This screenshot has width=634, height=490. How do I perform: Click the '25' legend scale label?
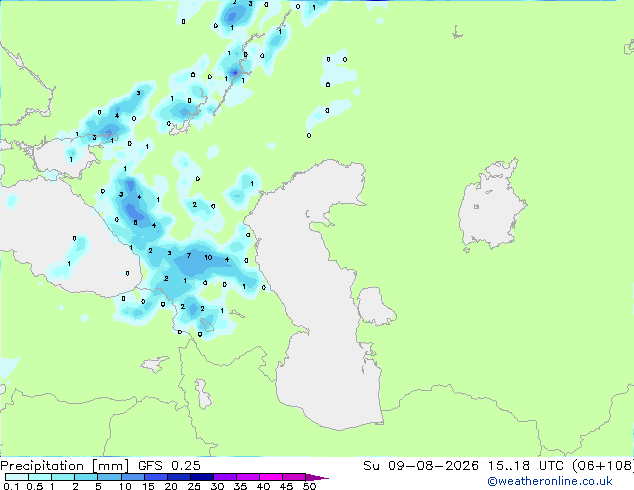pos(194,486)
